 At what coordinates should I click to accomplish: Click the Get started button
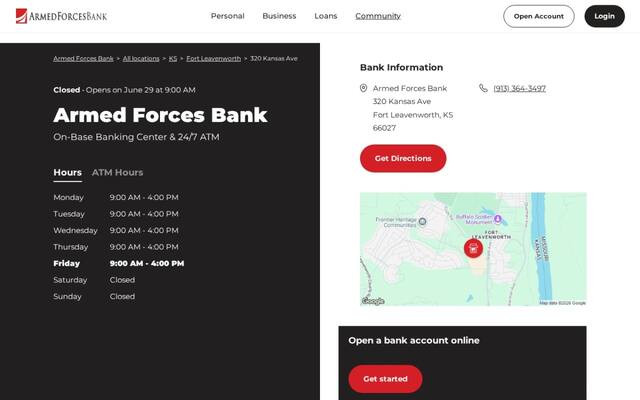pos(385,379)
